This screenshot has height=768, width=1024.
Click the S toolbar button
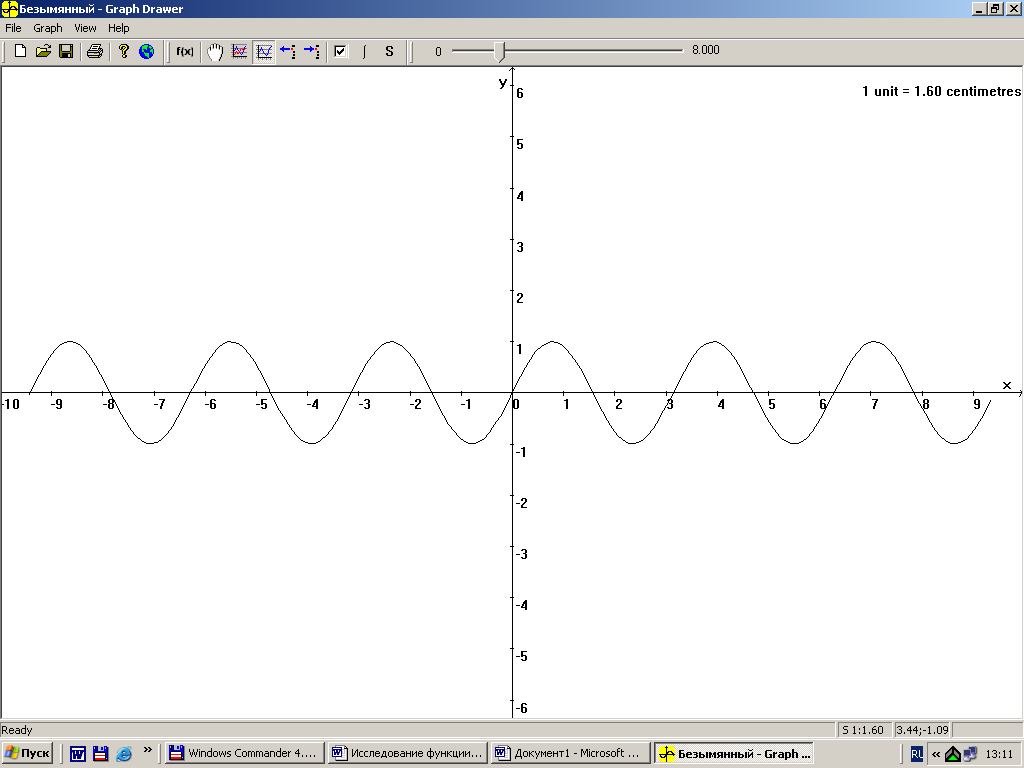(x=389, y=51)
